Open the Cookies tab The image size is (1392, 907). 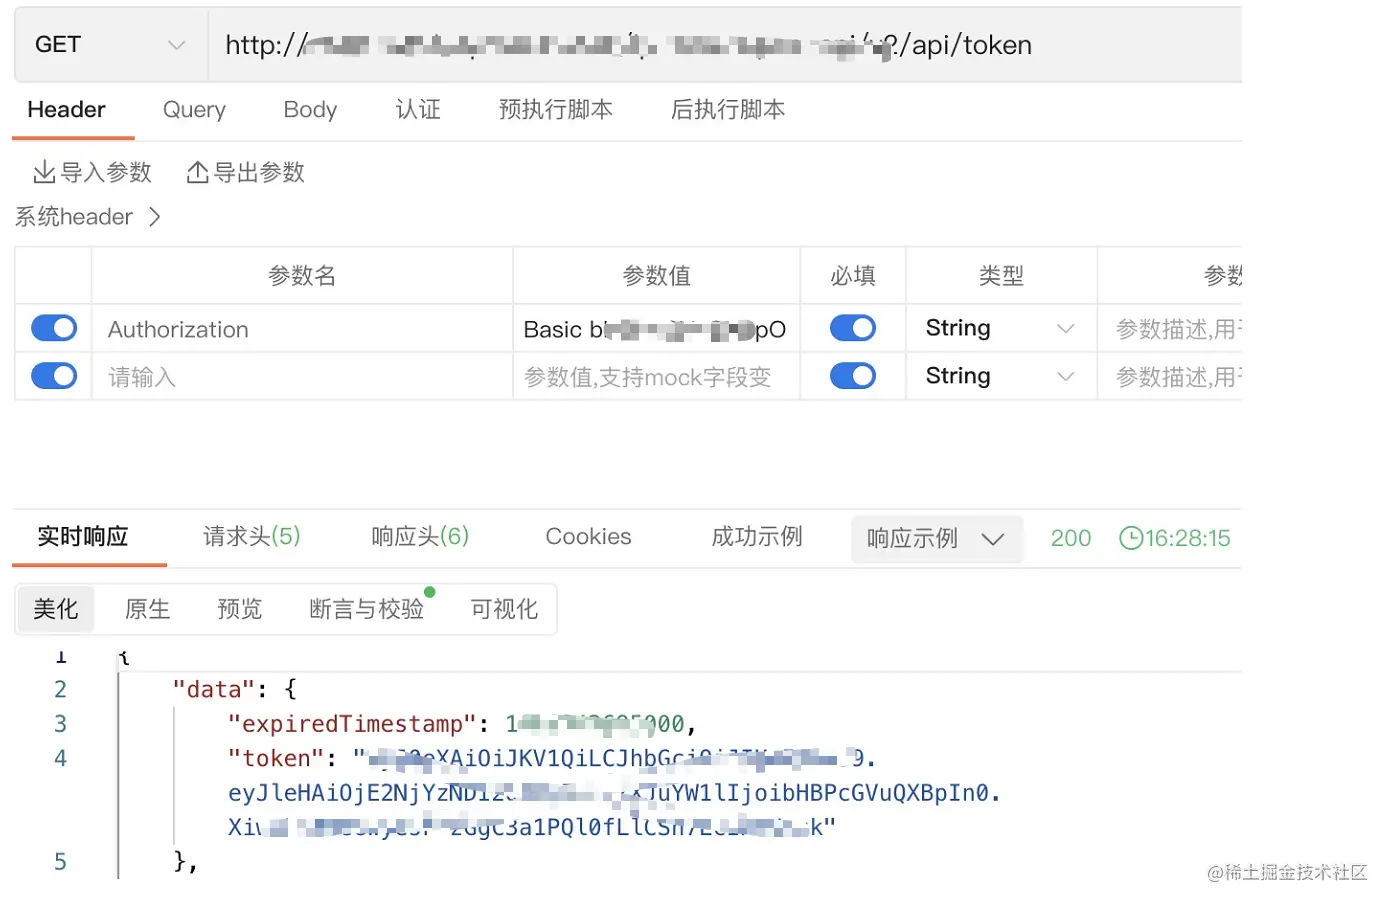click(x=588, y=537)
